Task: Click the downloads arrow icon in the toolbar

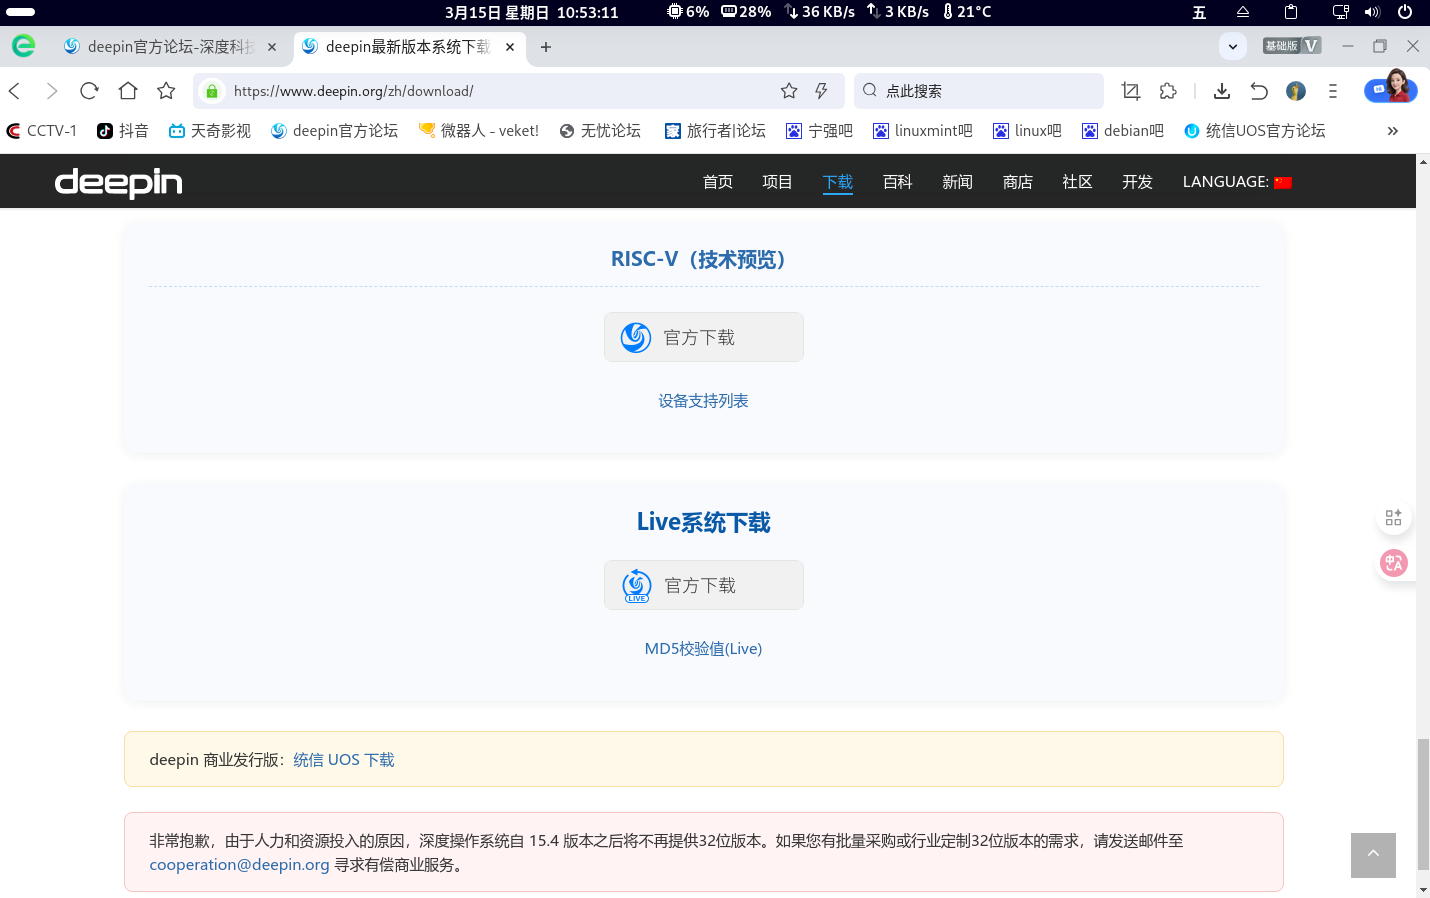Action: pyautogui.click(x=1221, y=90)
